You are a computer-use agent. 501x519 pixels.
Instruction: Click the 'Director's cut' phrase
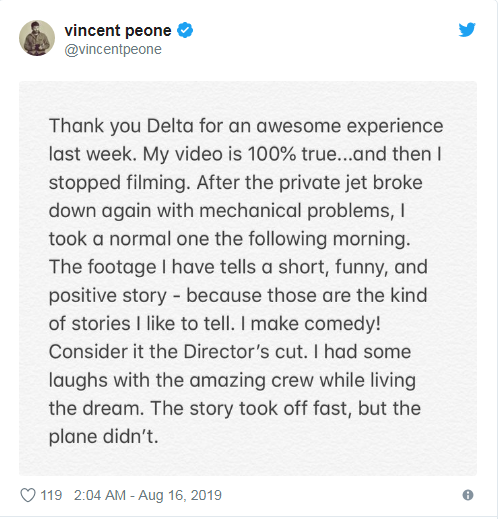pos(244,352)
